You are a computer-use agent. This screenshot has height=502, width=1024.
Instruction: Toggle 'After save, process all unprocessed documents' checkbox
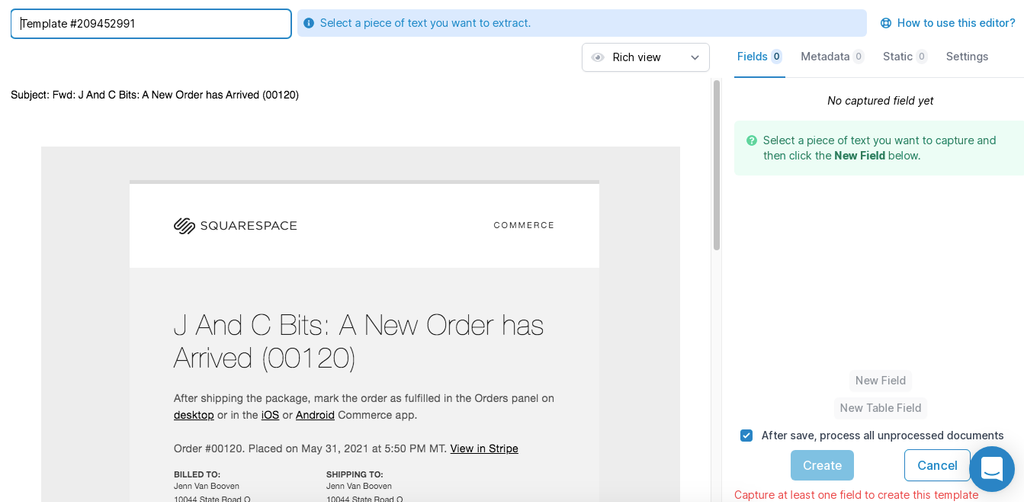[746, 435]
